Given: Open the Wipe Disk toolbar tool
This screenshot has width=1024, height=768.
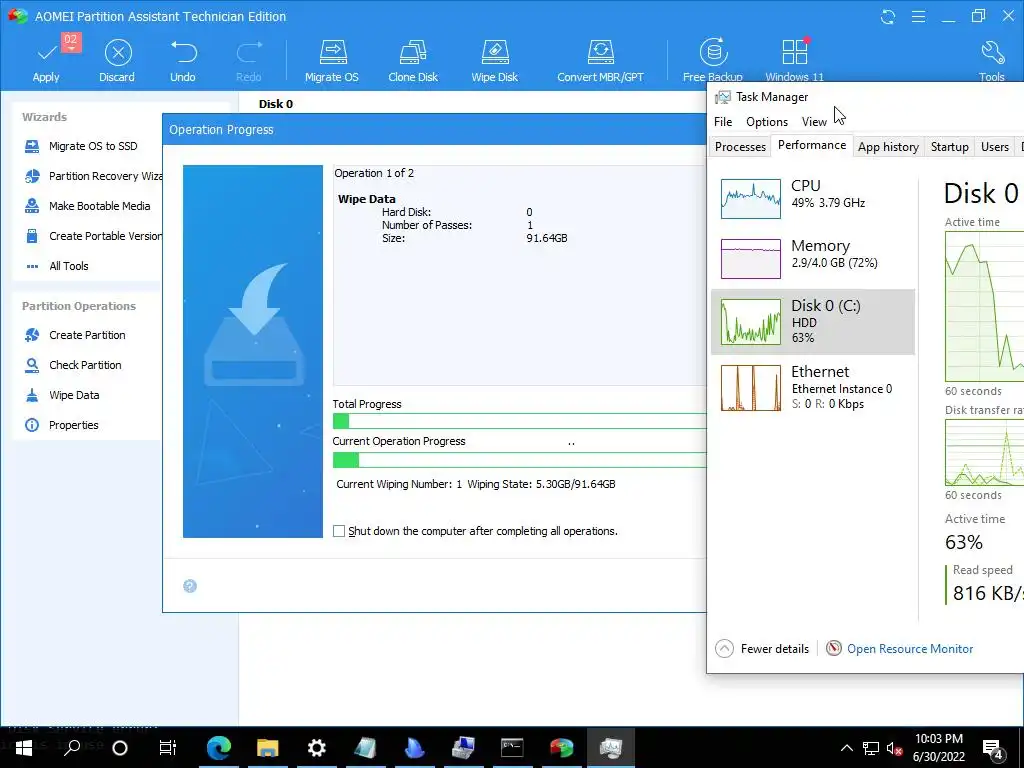Looking at the screenshot, I should 494,61.
